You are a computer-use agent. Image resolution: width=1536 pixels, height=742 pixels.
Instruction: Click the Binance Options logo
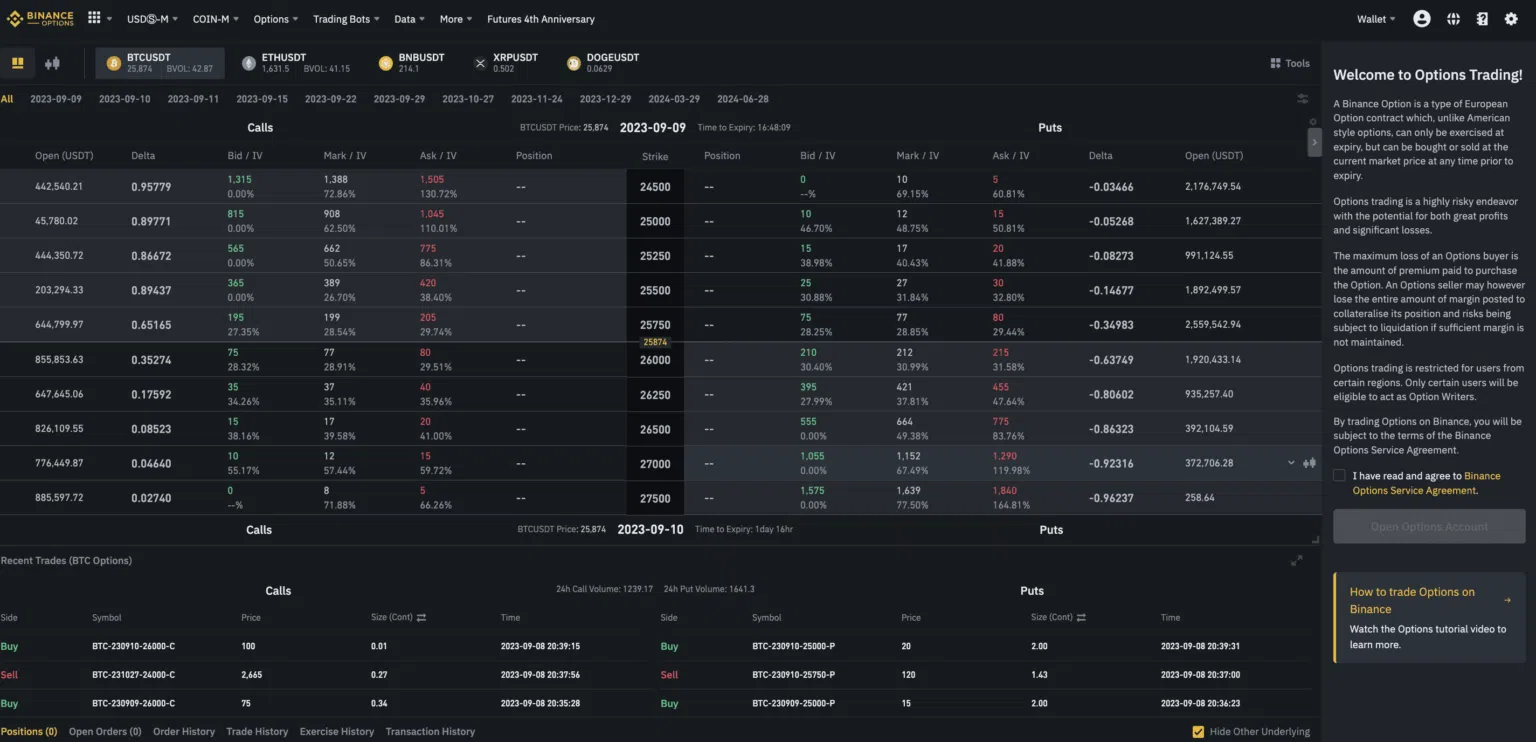40,18
